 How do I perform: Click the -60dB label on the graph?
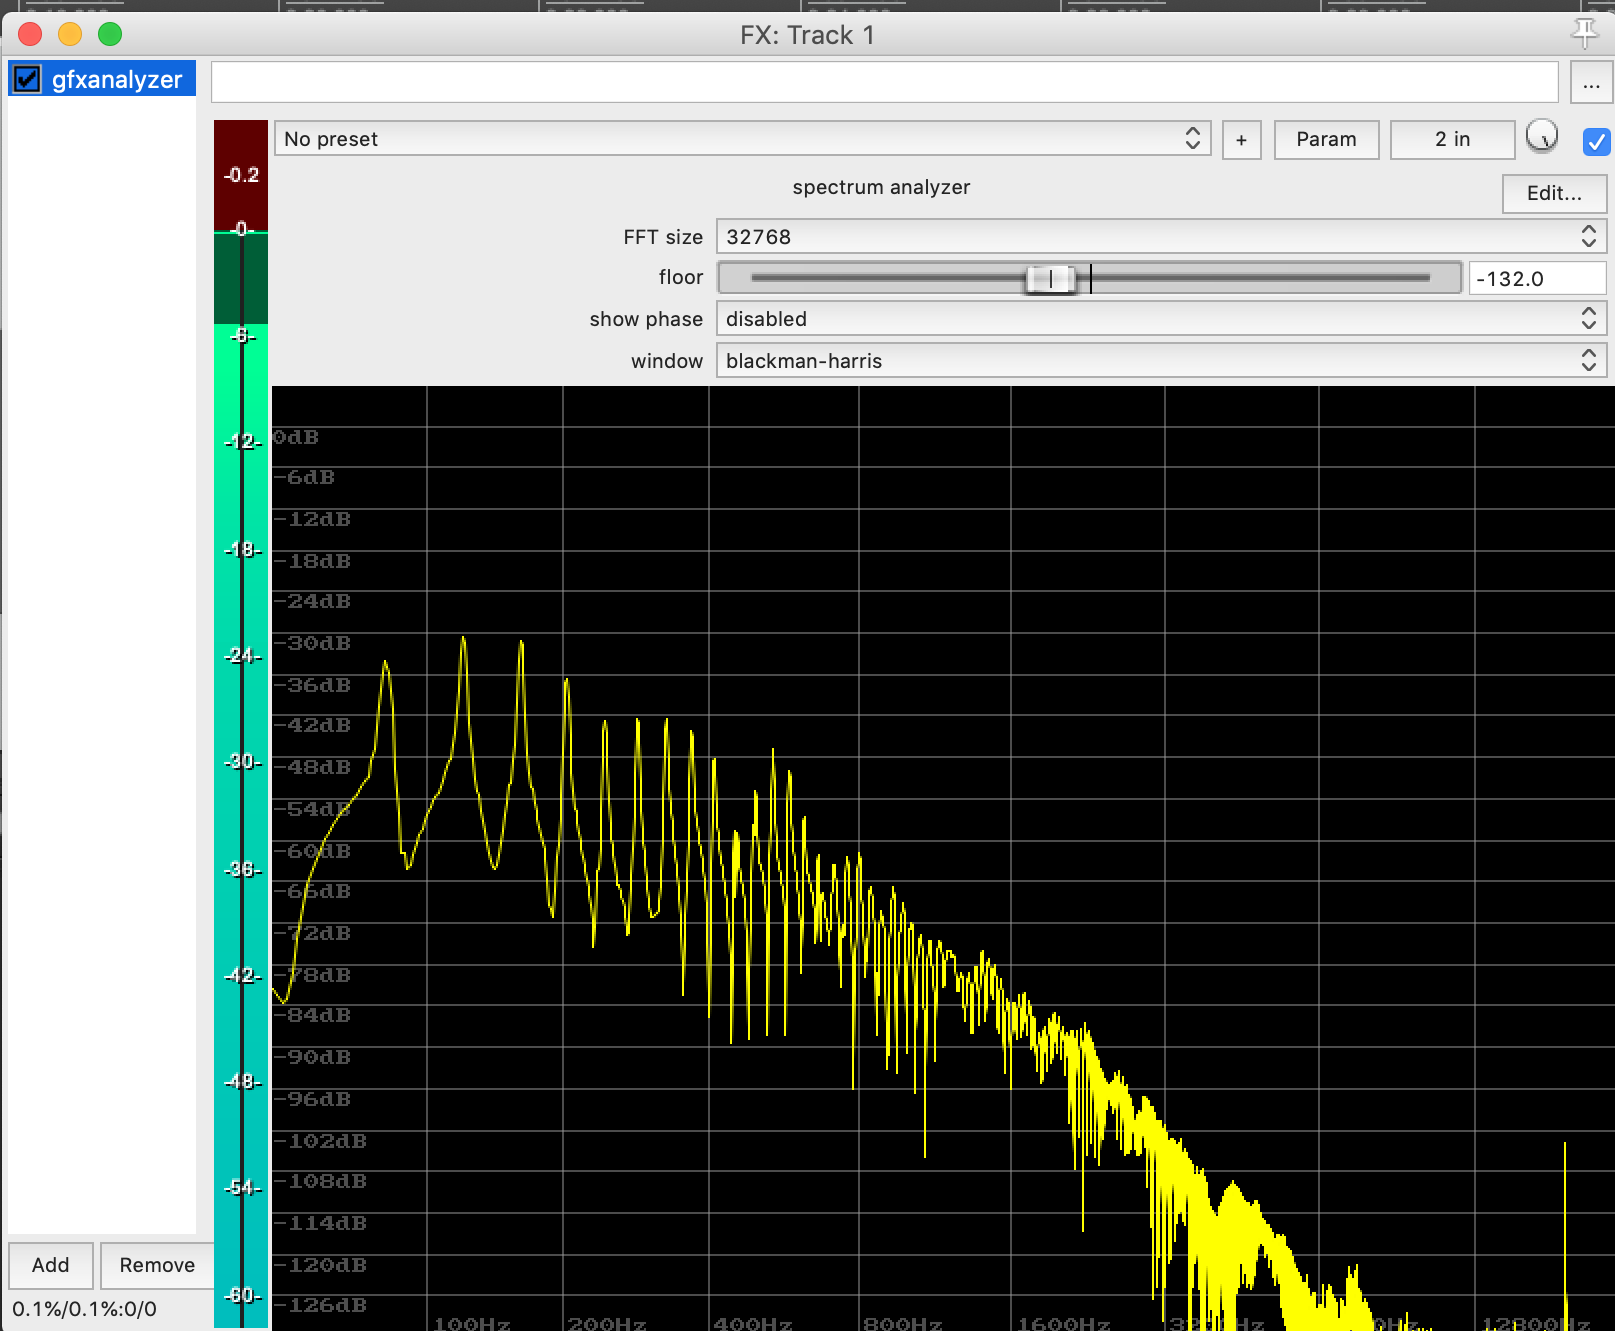314,851
